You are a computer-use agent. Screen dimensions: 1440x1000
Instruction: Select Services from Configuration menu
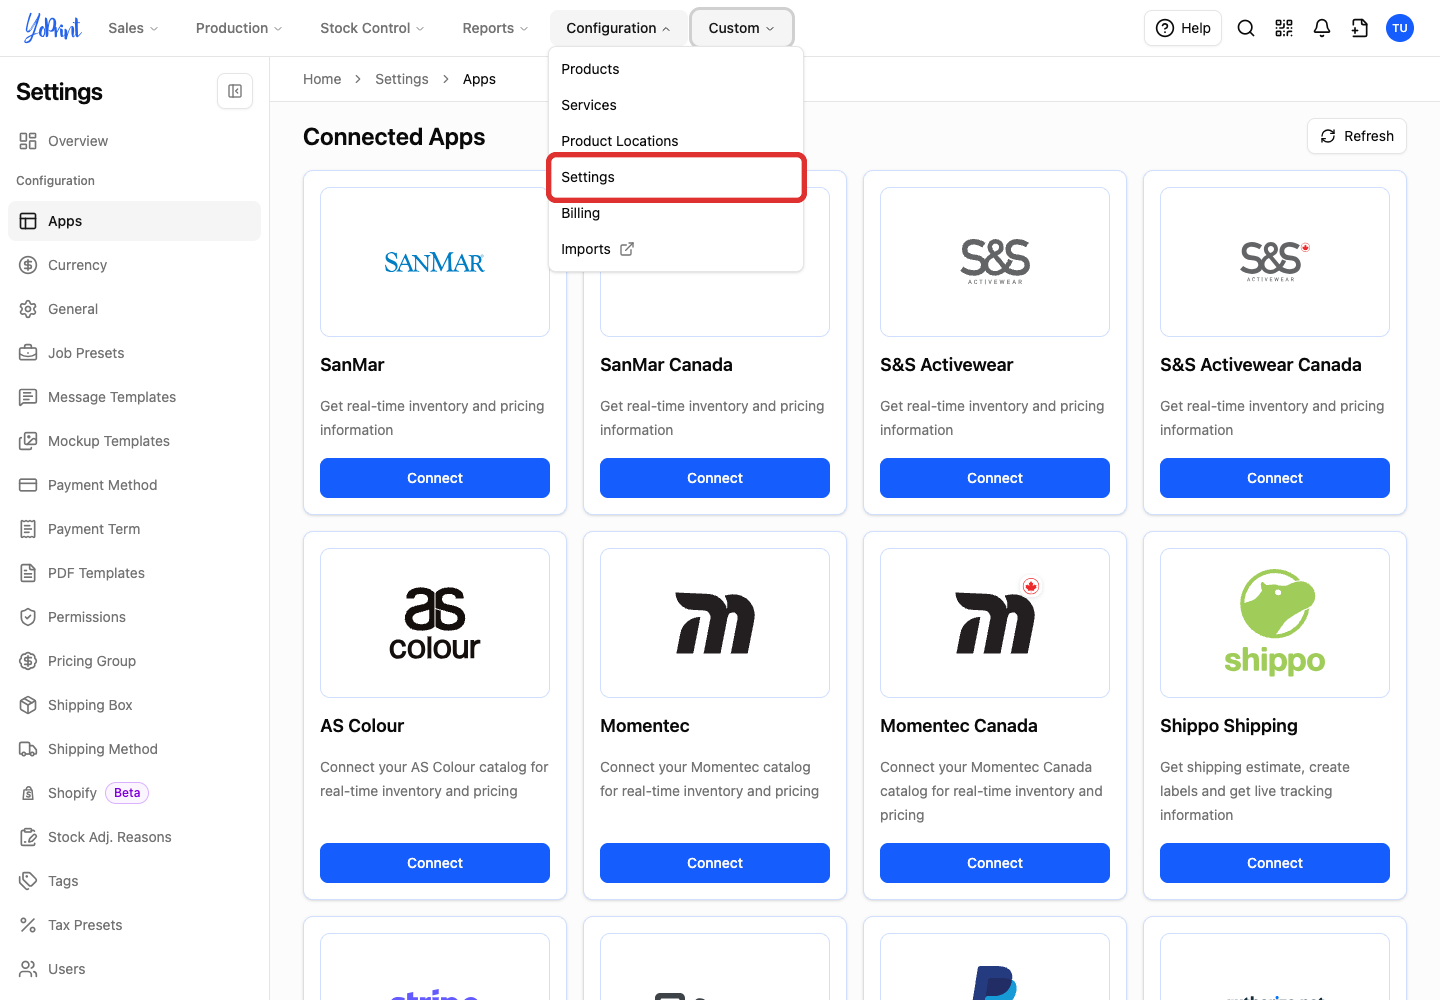(676, 105)
